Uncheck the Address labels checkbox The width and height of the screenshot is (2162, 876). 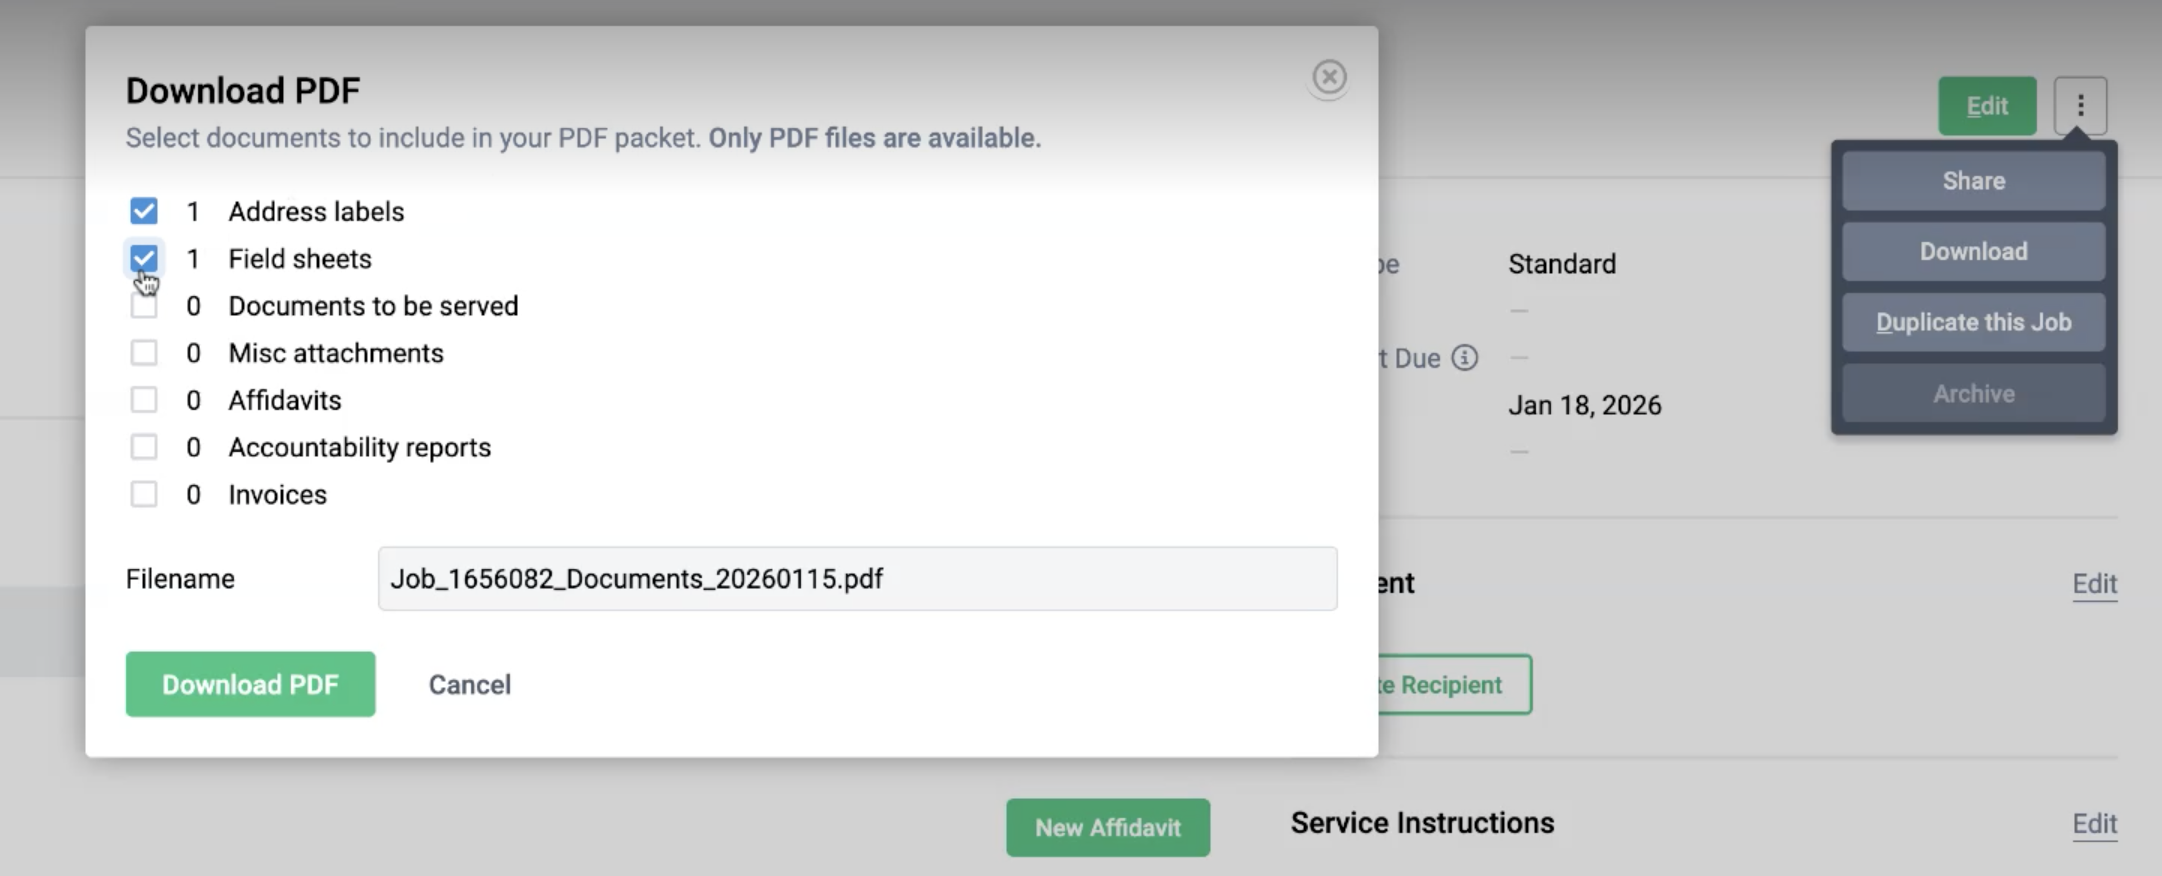click(144, 211)
